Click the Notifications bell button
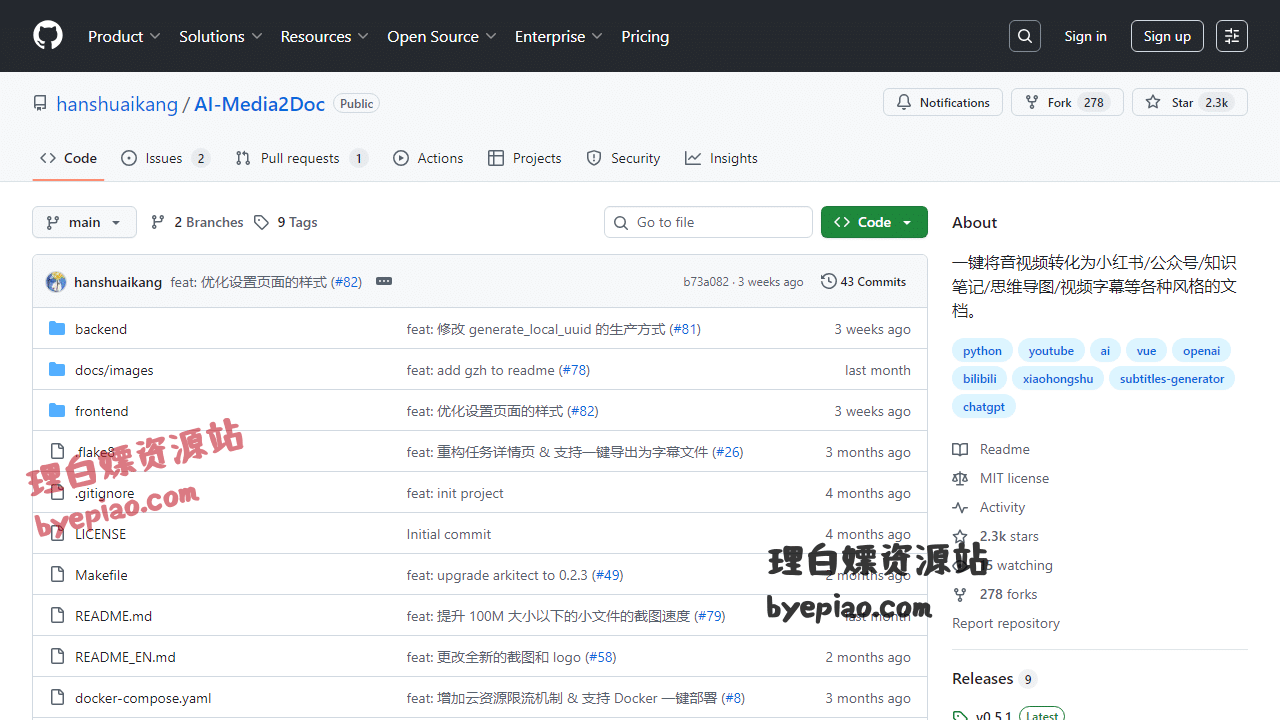Viewport: 1280px width, 720px height. tap(943, 102)
